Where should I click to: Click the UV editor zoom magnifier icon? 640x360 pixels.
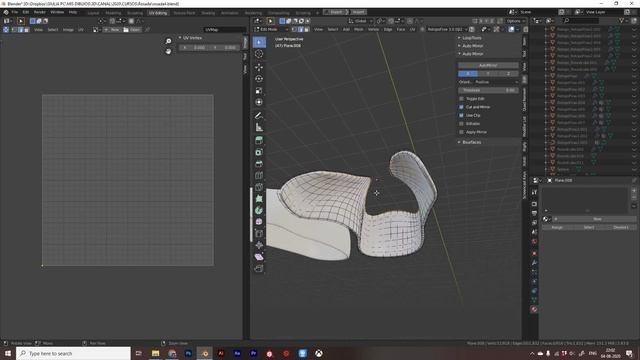click(x=168, y=41)
